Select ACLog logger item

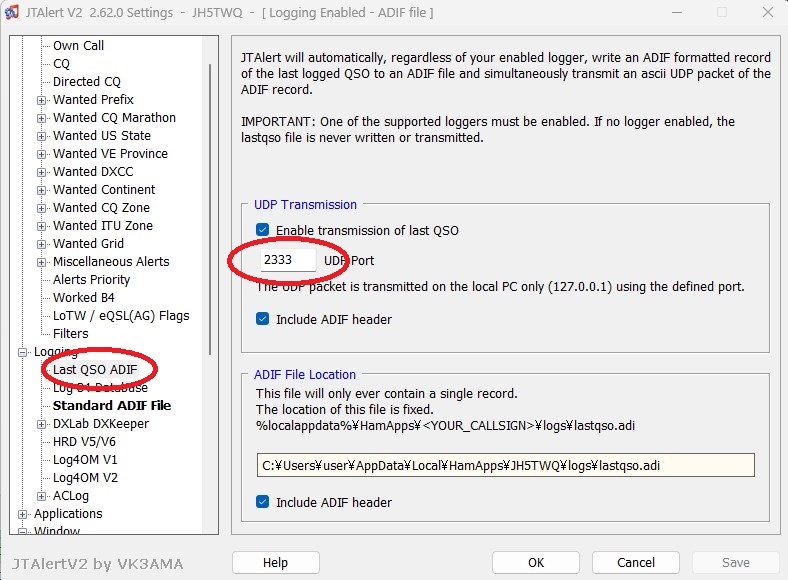[x=71, y=496]
